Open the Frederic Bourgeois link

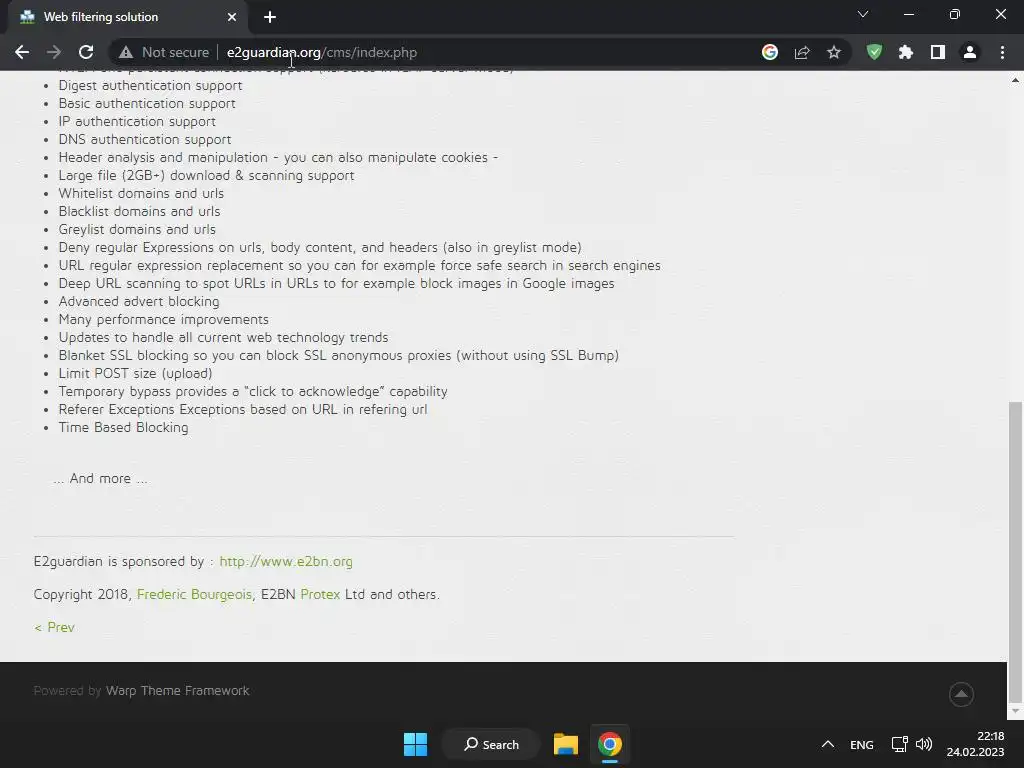pos(194,594)
